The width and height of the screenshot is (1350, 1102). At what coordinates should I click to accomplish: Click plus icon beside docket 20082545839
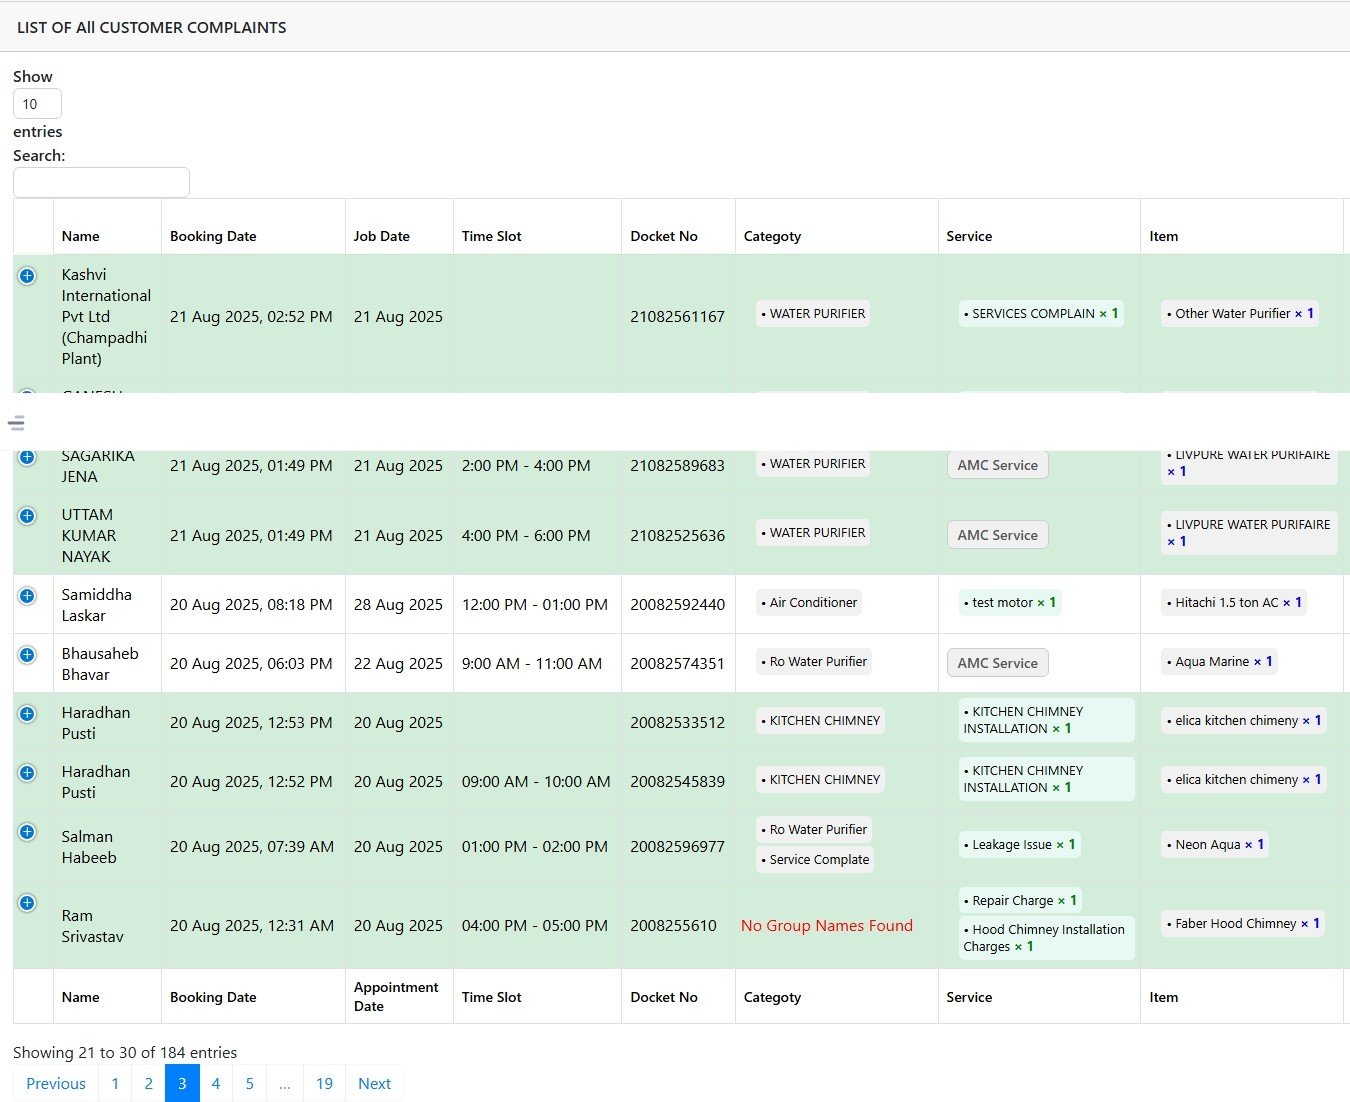[27, 773]
